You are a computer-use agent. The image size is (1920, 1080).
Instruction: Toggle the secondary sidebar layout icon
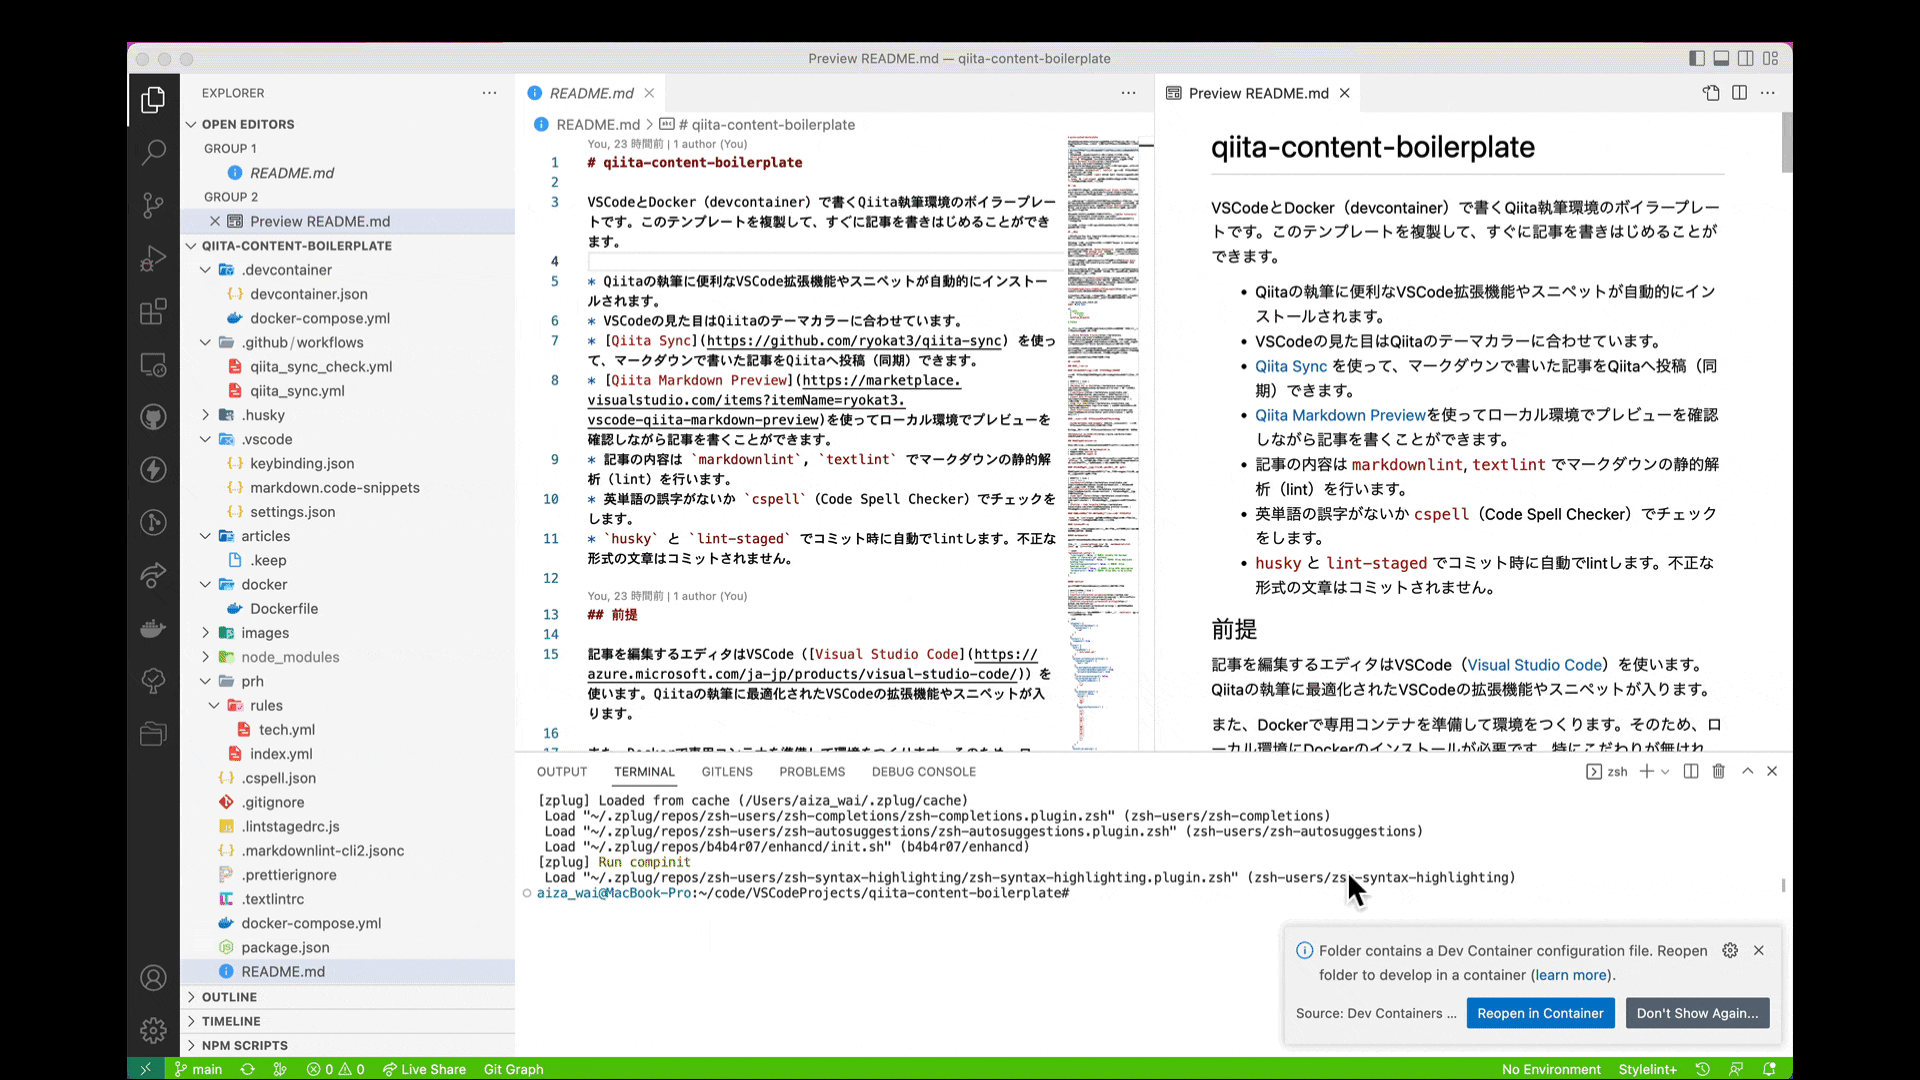click(x=1746, y=58)
